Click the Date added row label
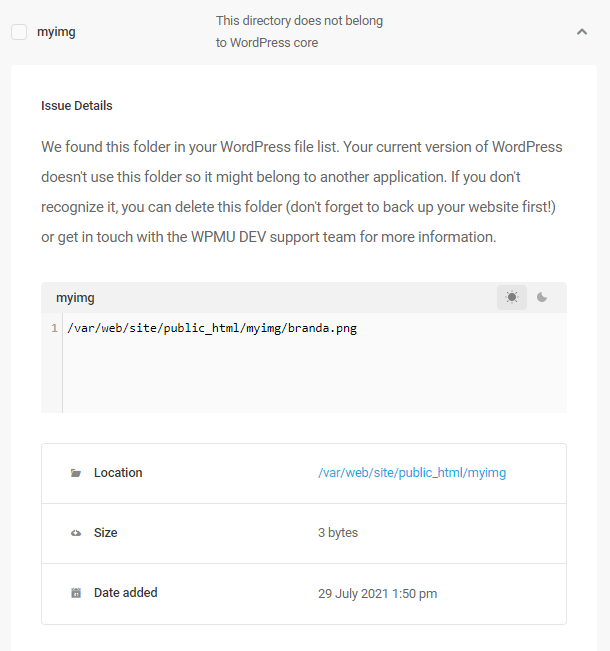The width and height of the screenshot is (610, 651). click(x=125, y=593)
